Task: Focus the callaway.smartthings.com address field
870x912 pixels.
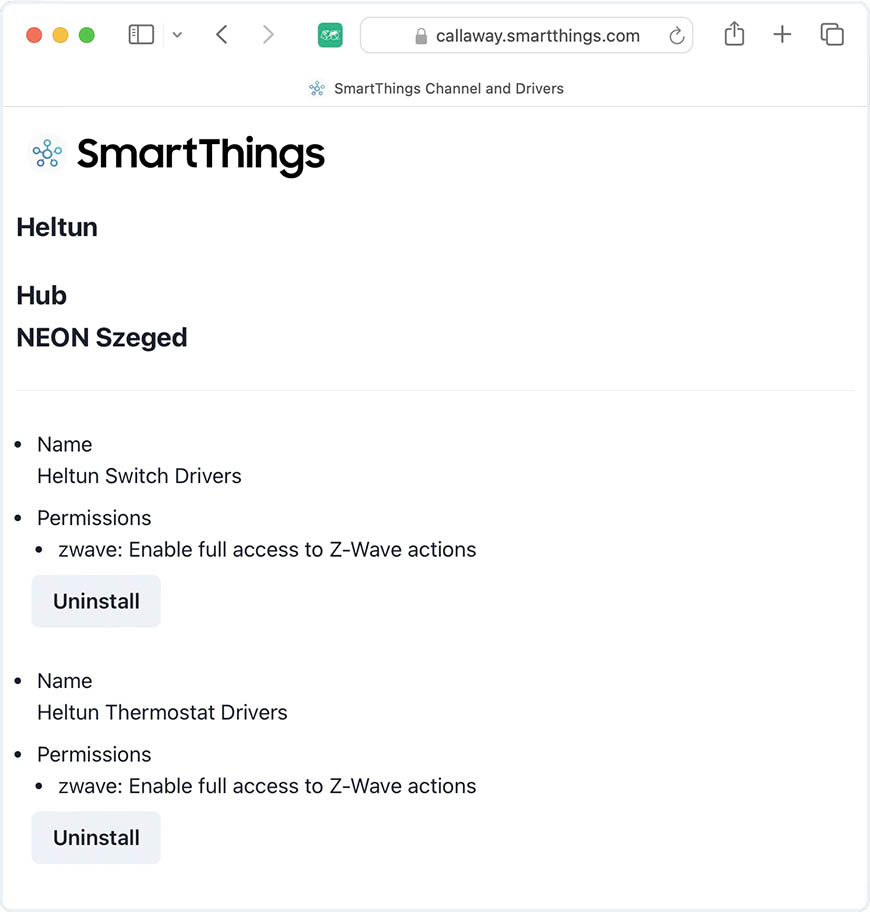Action: (x=538, y=36)
